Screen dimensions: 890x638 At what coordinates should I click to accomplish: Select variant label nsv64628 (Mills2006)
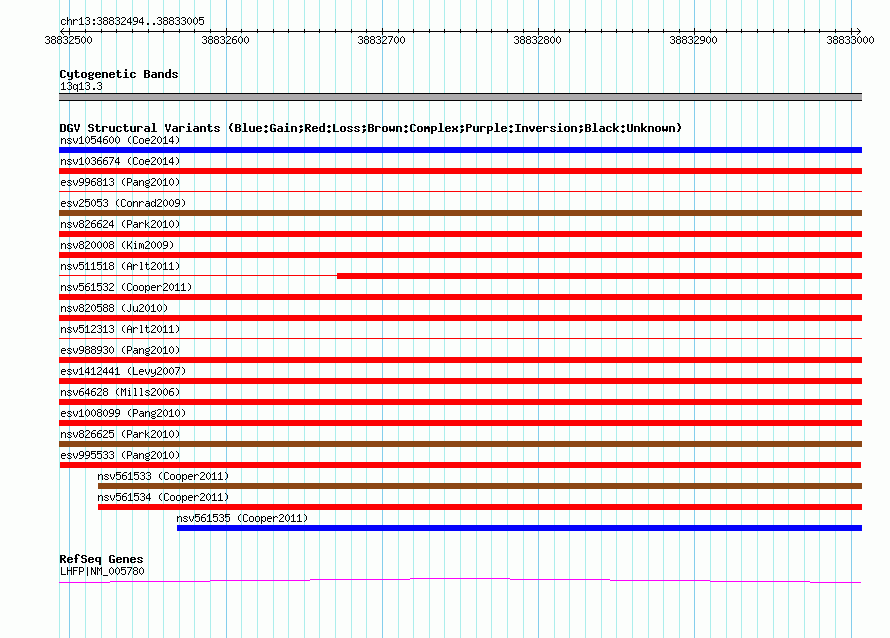pos(120,392)
